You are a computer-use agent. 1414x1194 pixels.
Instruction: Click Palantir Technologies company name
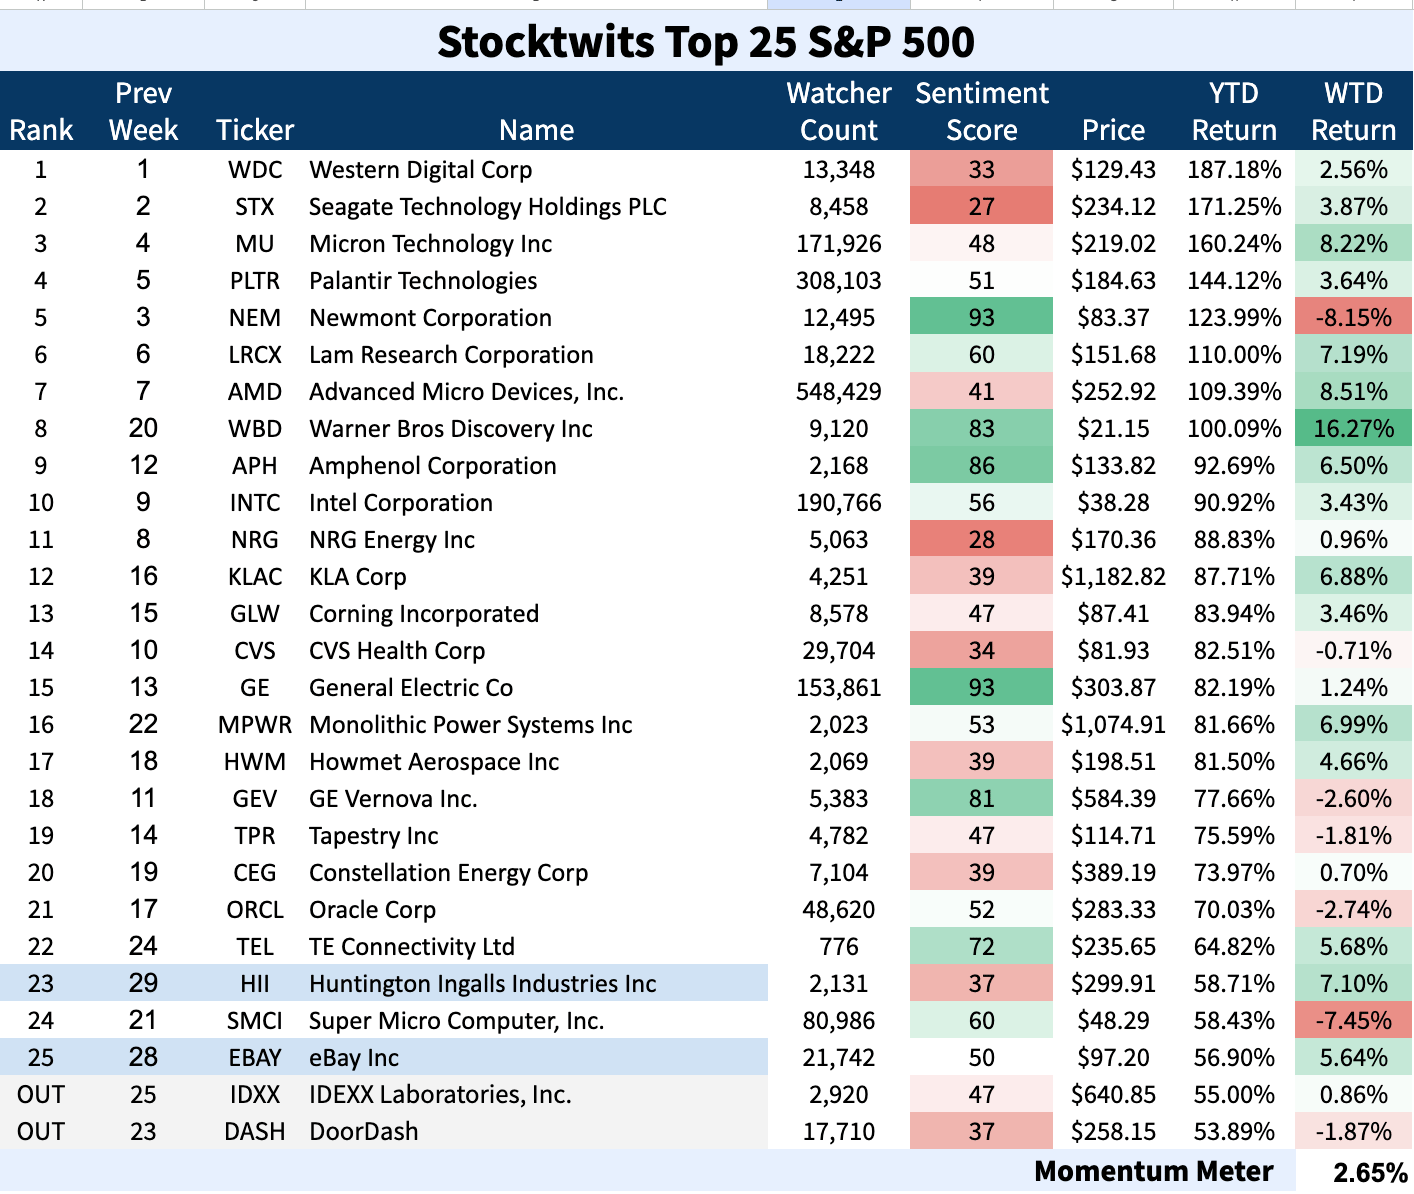(423, 281)
